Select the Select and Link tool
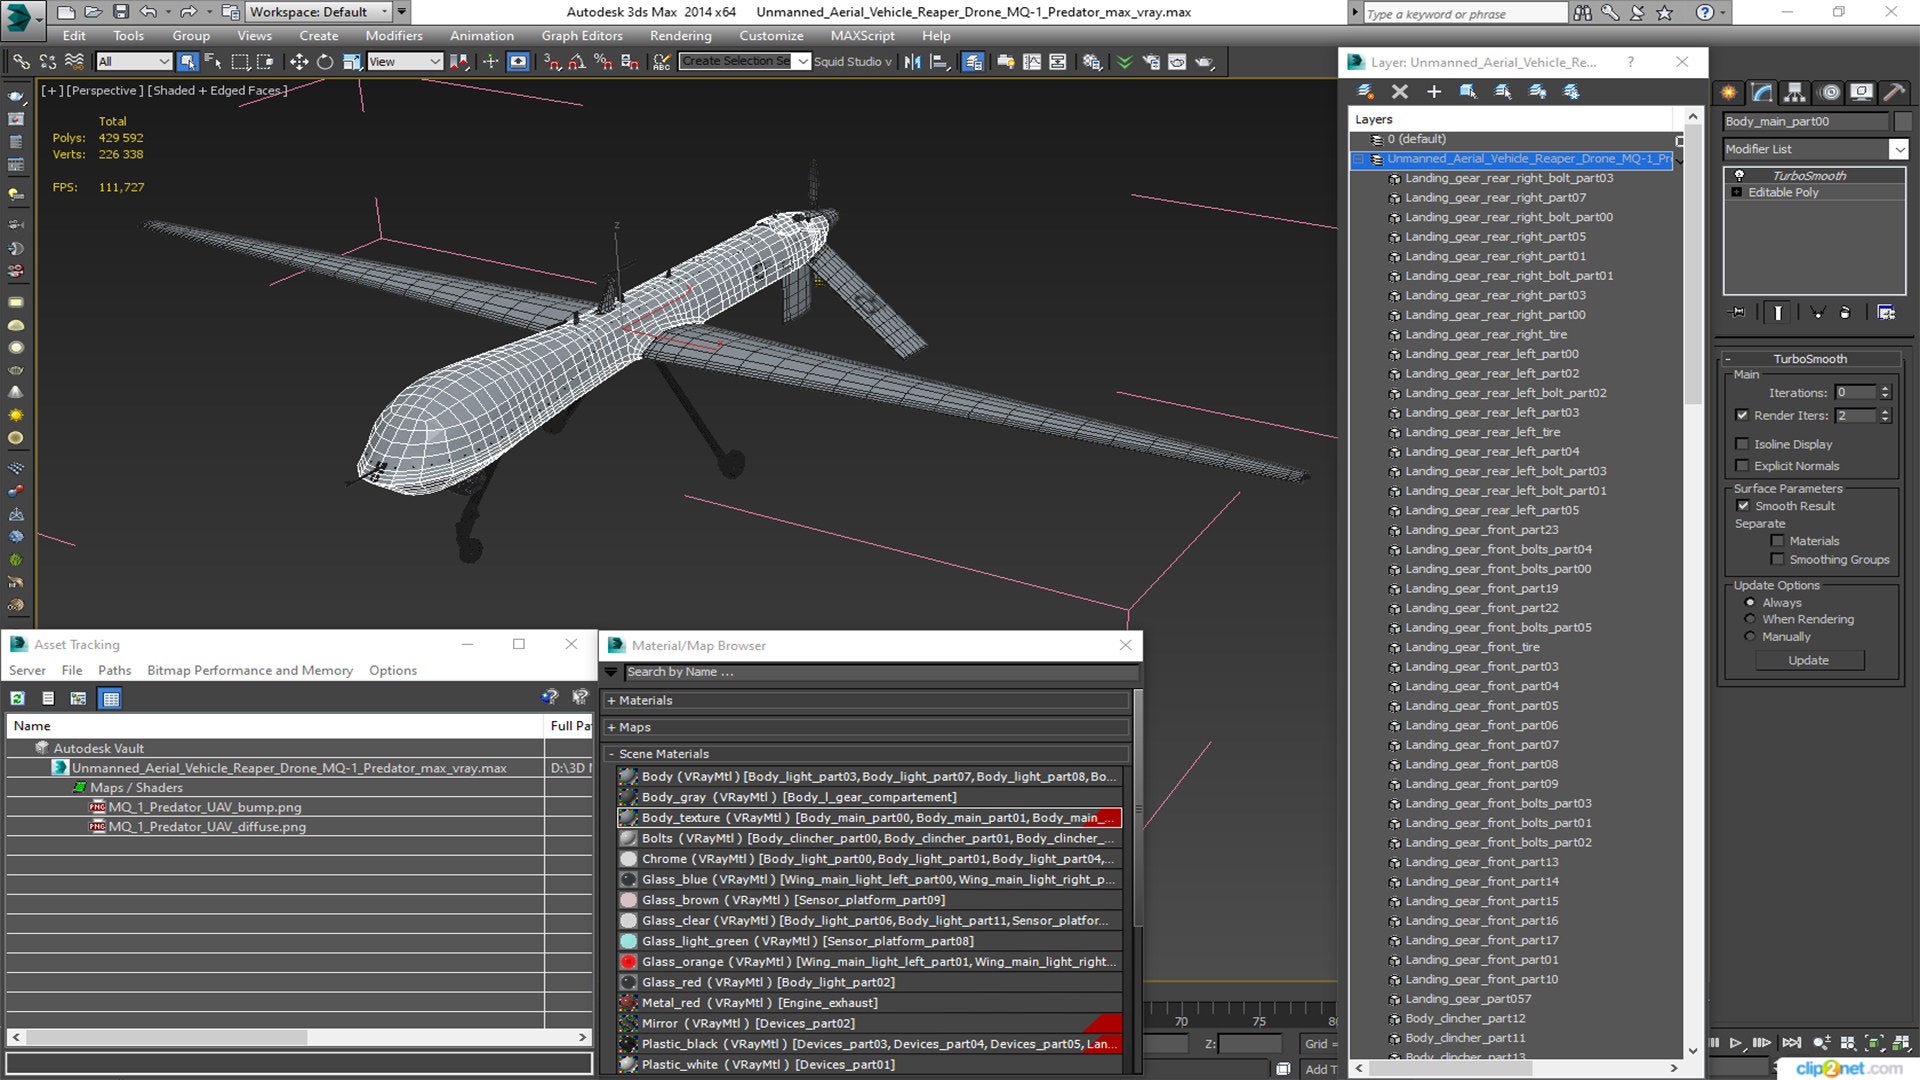1920x1080 pixels. pyautogui.click(x=20, y=62)
